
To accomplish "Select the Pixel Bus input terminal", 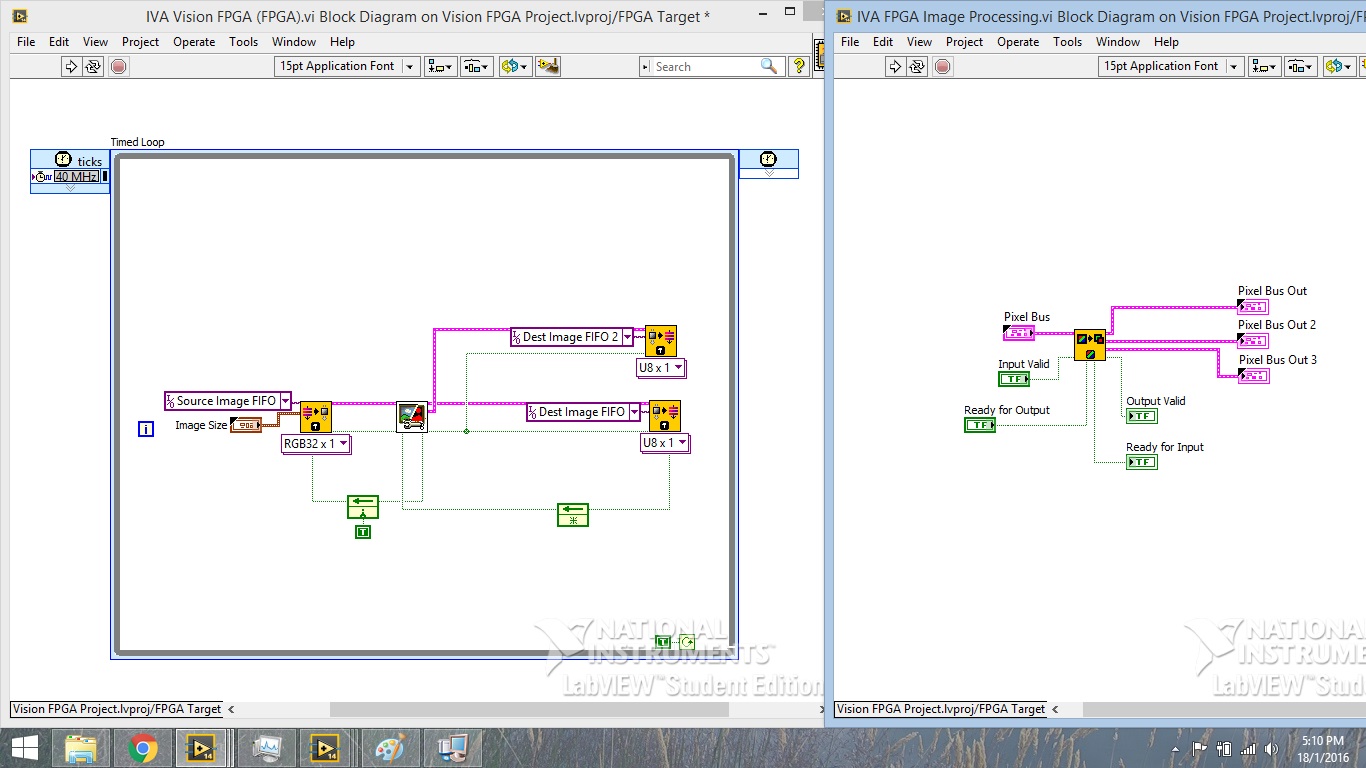I will [x=1019, y=332].
